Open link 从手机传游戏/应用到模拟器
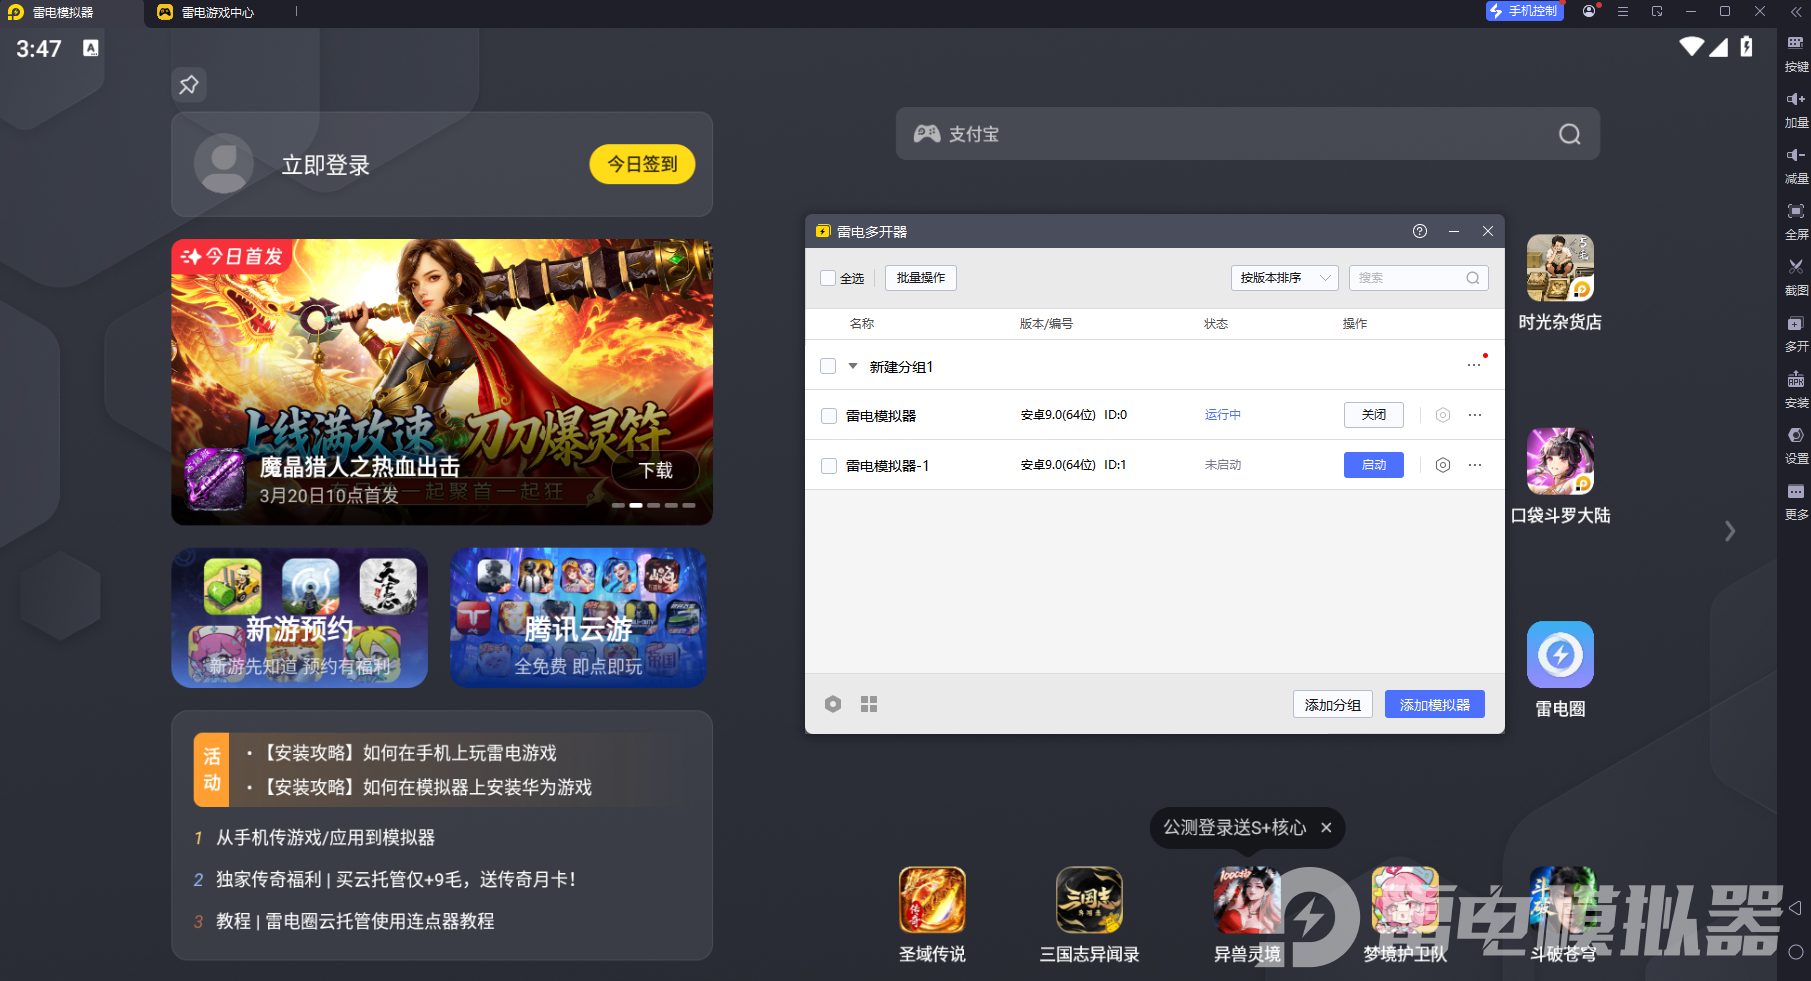Image resolution: width=1811 pixels, height=981 pixels. pos(325,838)
